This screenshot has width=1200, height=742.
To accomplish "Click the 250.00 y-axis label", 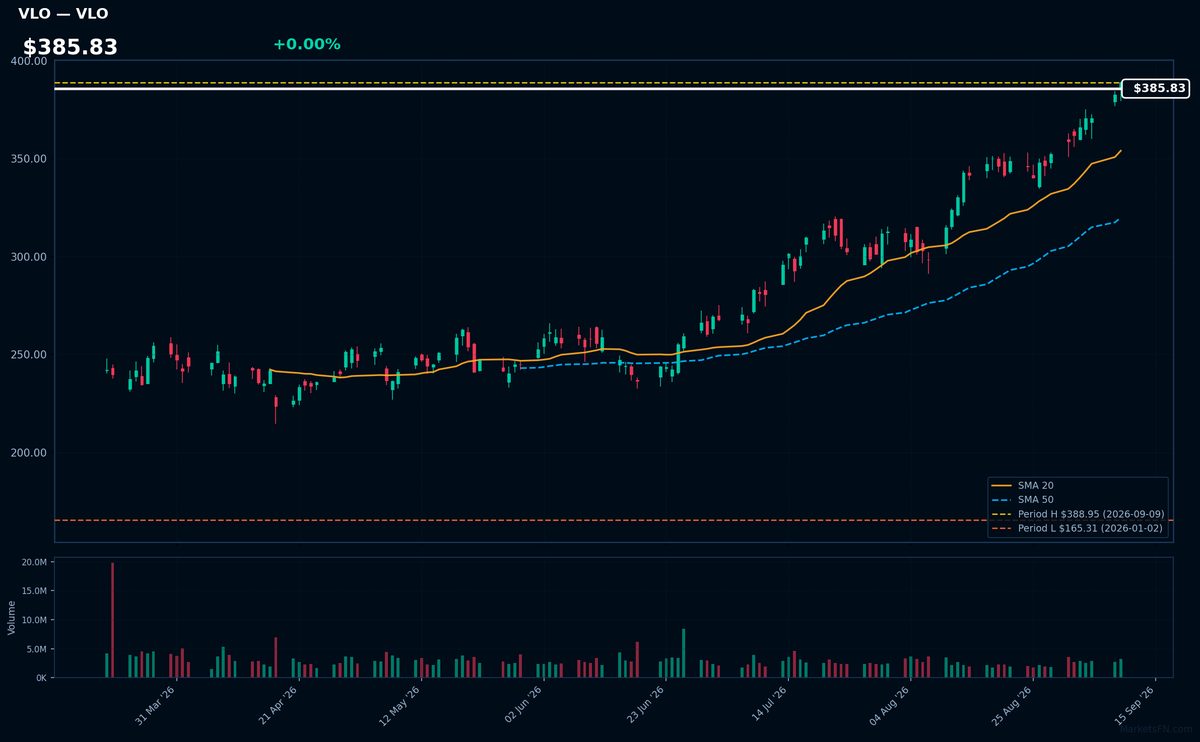I will [x=29, y=355].
